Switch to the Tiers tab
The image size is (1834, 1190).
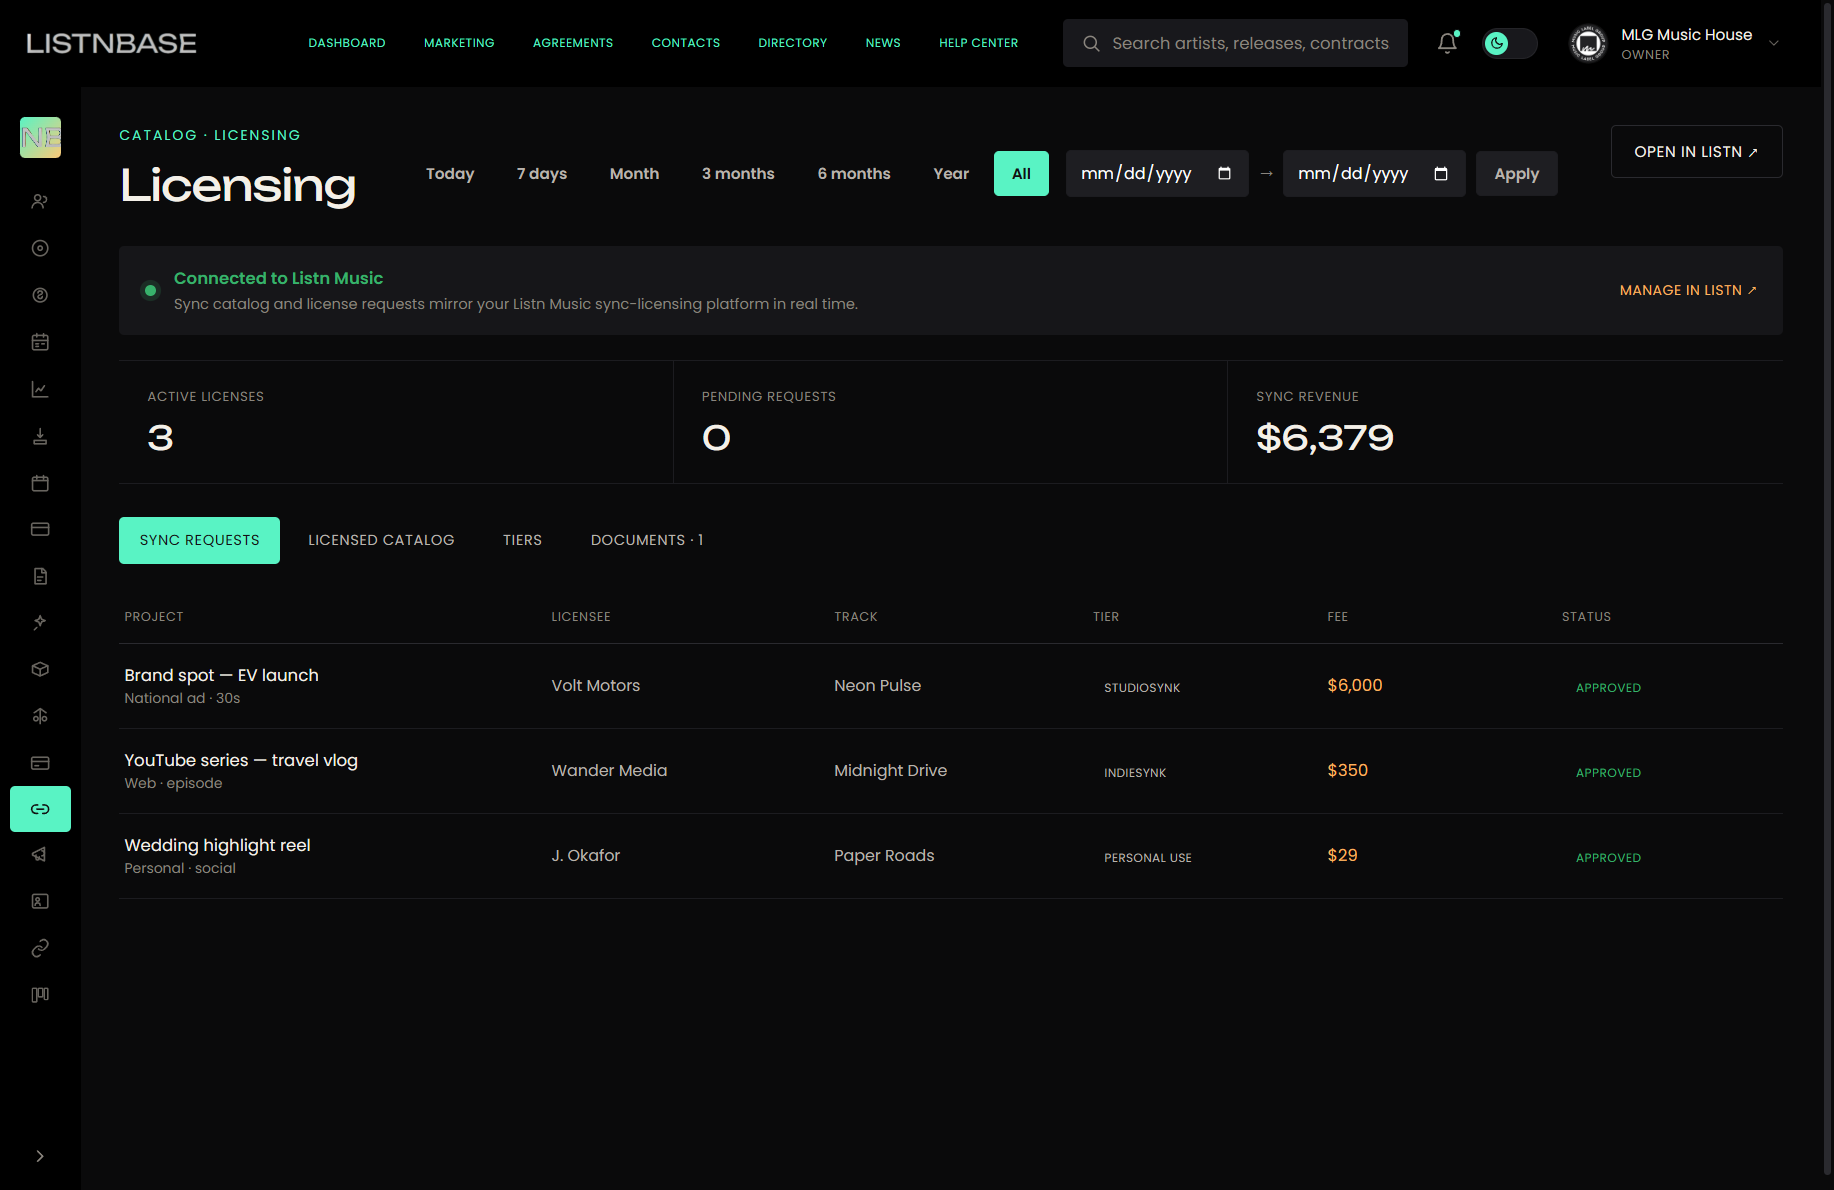point(522,540)
